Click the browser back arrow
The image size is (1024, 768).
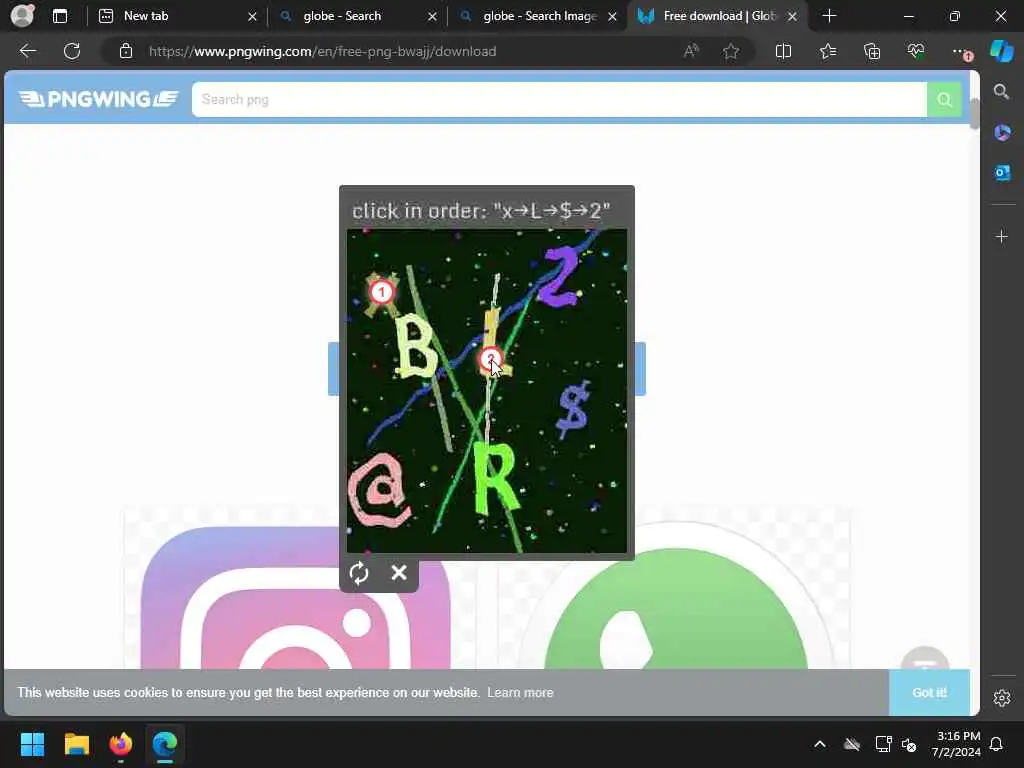click(x=27, y=51)
